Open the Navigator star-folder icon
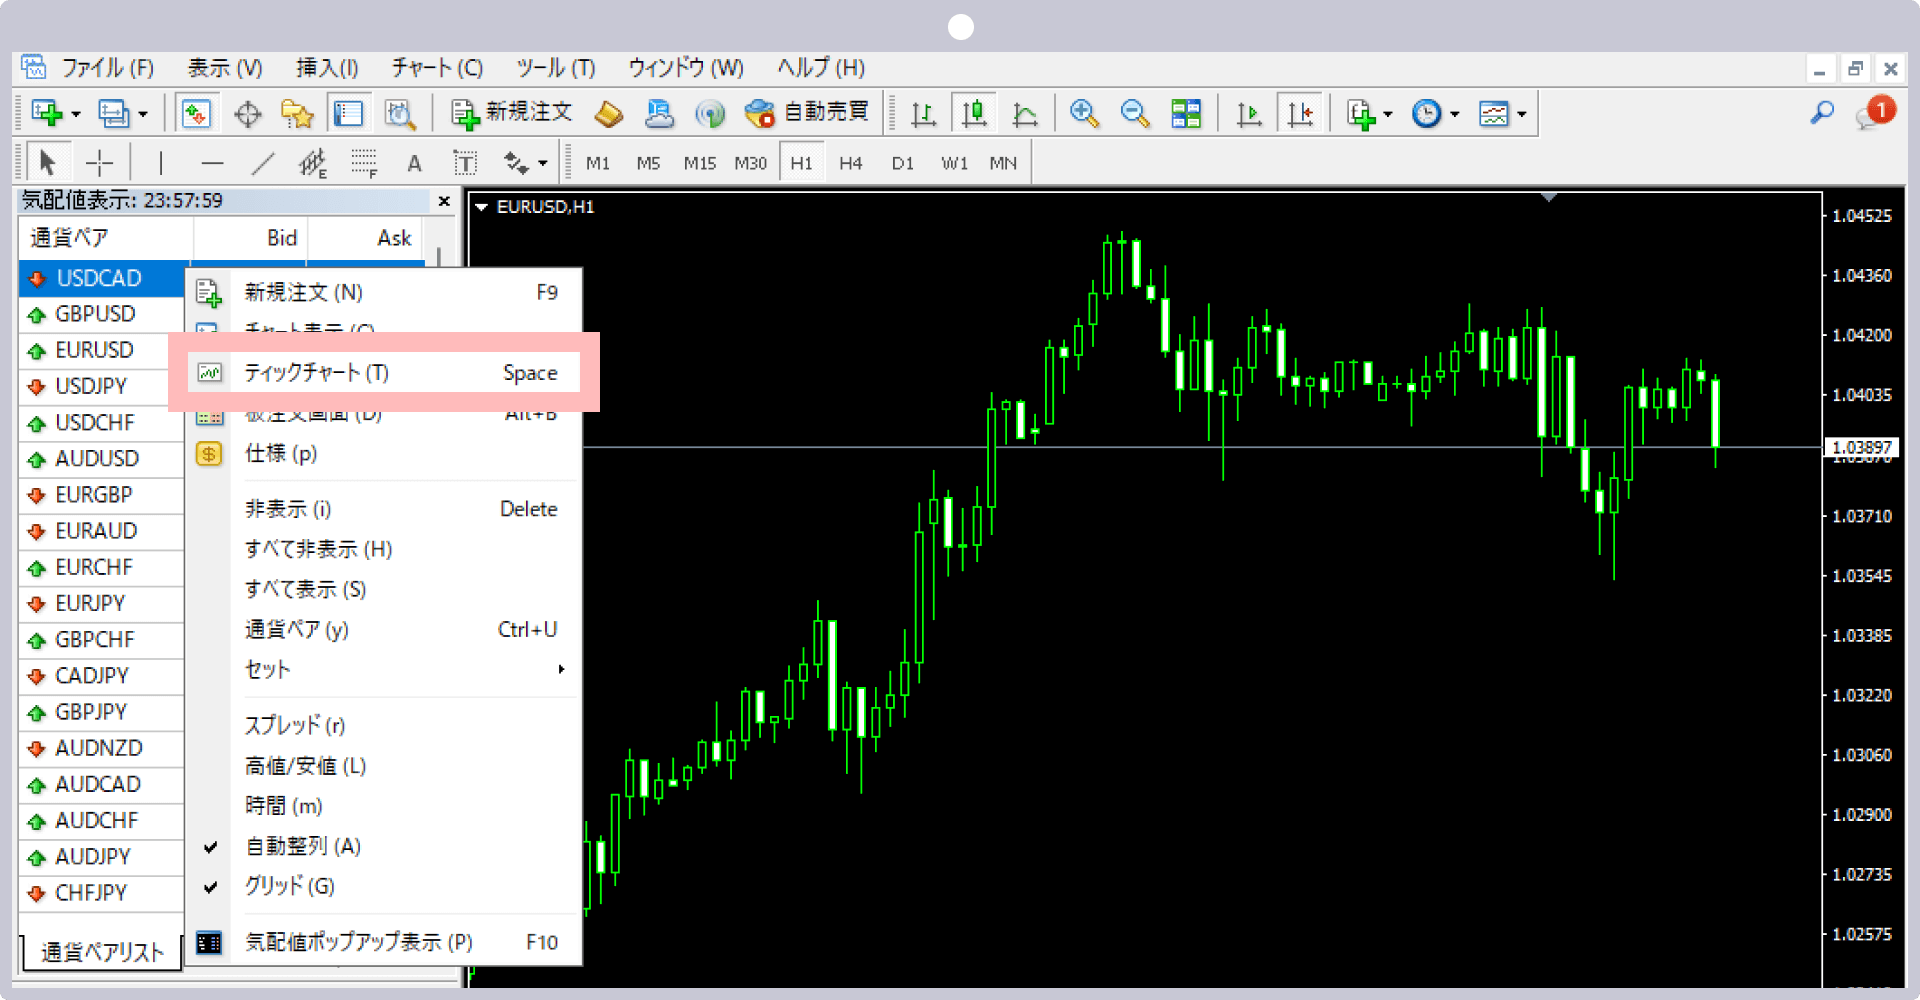The height and width of the screenshot is (1000, 1920). coord(297,113)
